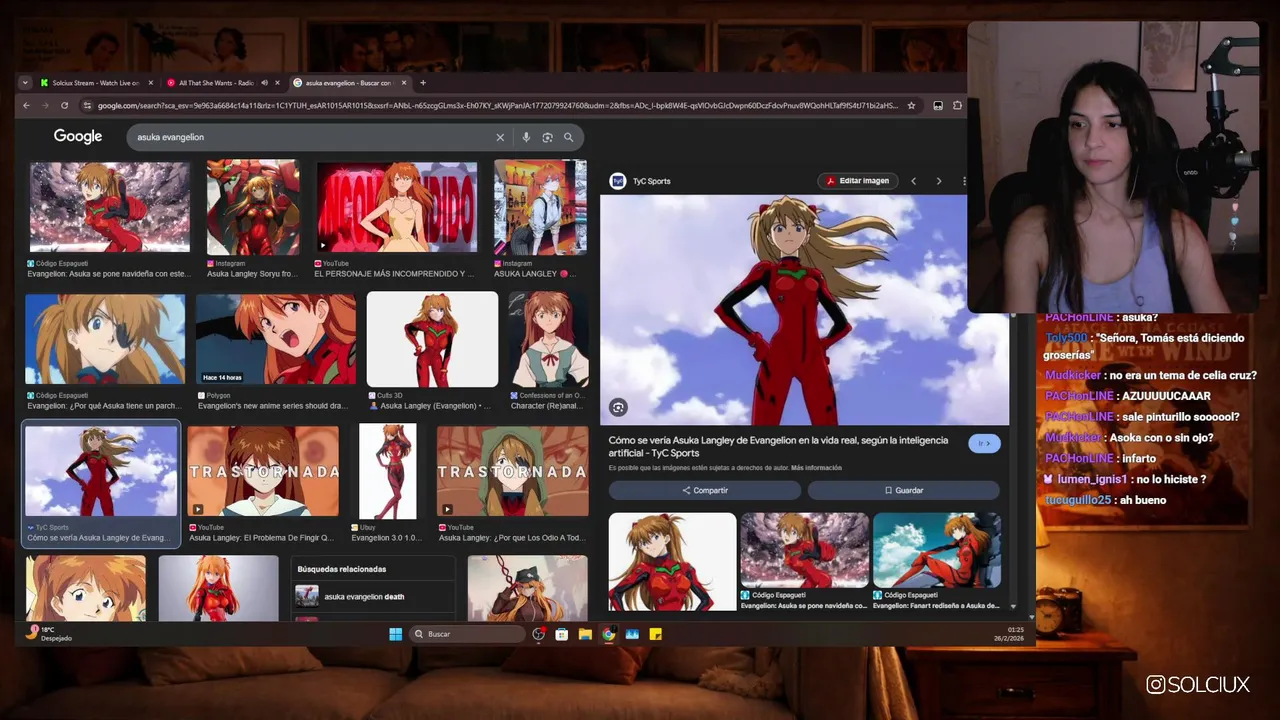This screenshot has width=1280, height=720.
Task: Start voice search with the microphone icon
Action: (x=526, y=137)
